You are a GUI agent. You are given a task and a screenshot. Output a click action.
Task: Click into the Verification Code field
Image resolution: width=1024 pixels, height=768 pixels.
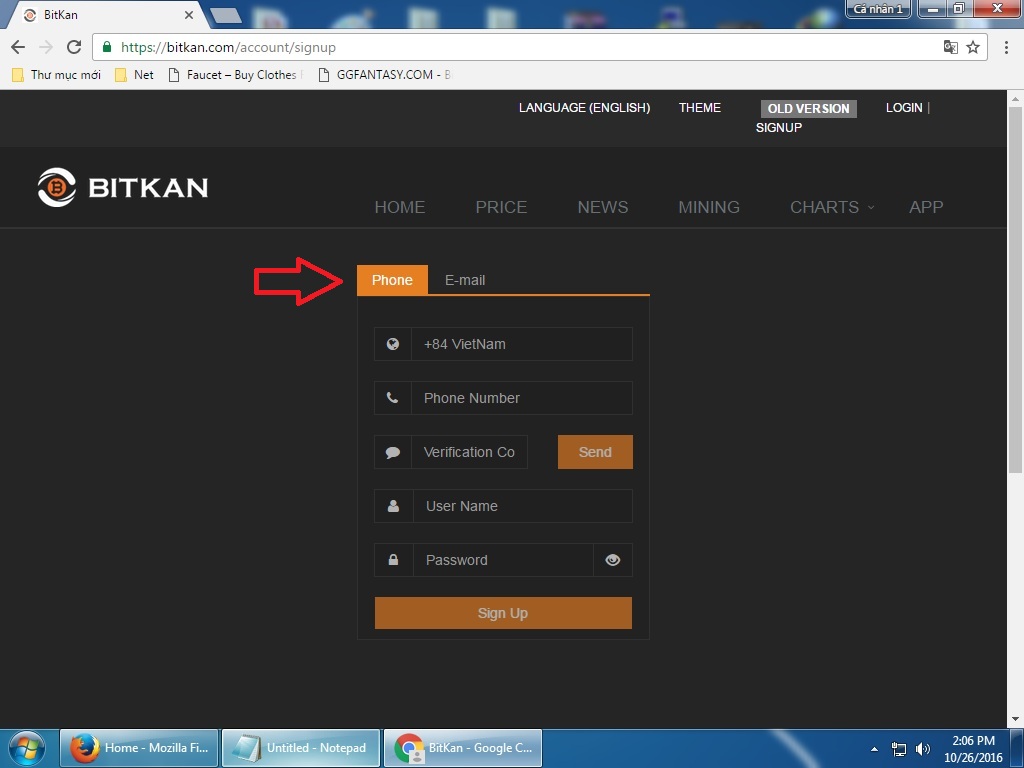[x=469, y=452]
